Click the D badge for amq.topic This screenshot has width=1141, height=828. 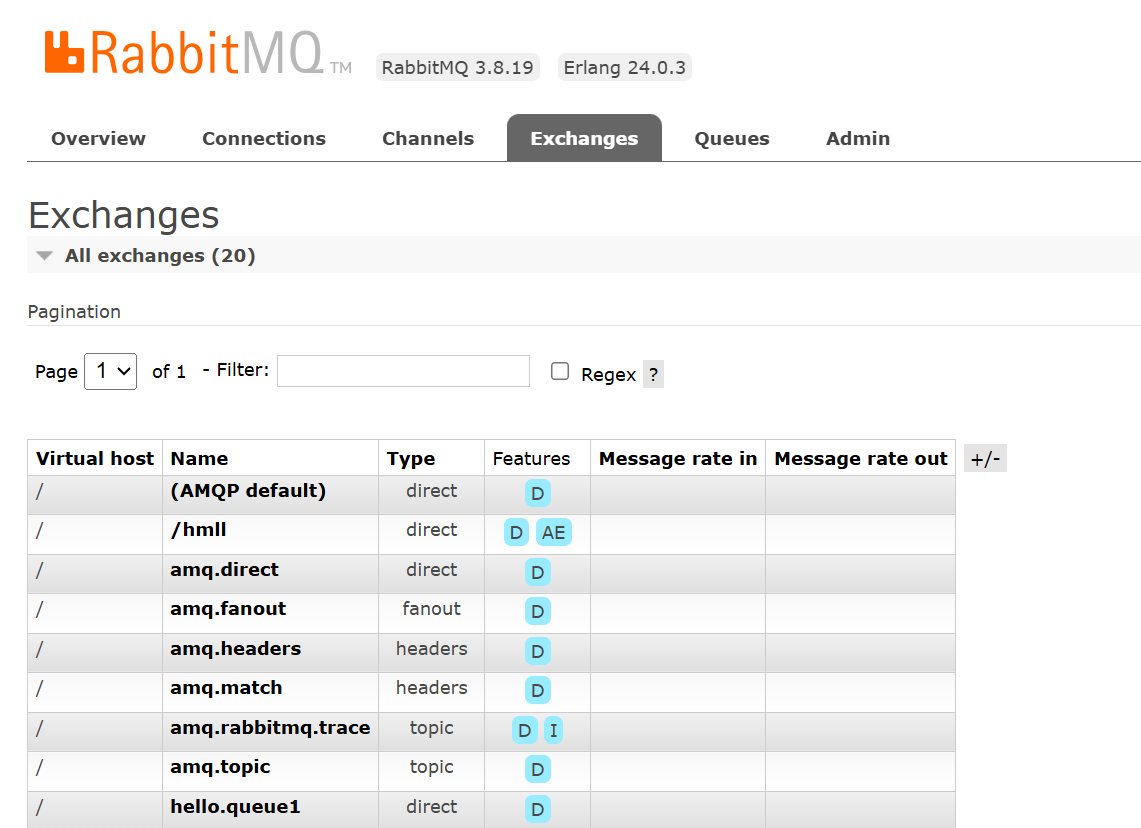pyautogui.click(x=538, y=770)
